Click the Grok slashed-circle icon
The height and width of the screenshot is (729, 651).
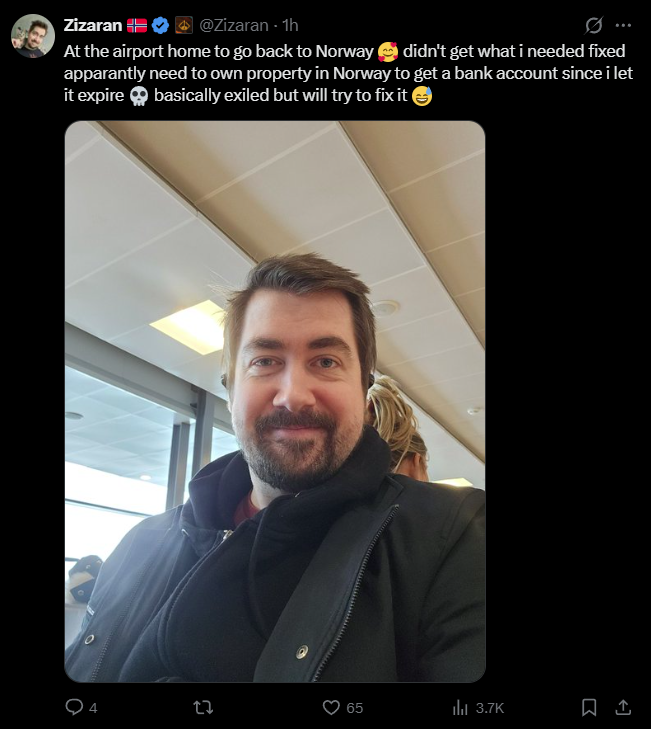(x=594, y=25)
